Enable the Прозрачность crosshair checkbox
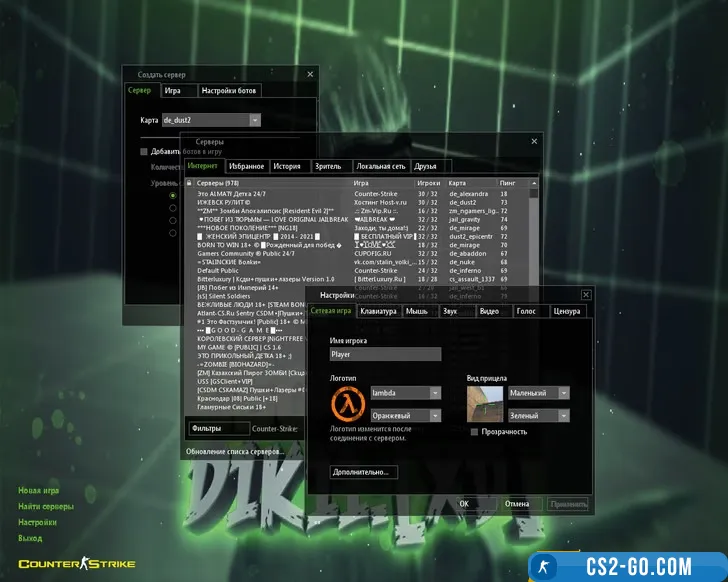The height and width of the screenshot is (582, 728). tap(475, 431)
